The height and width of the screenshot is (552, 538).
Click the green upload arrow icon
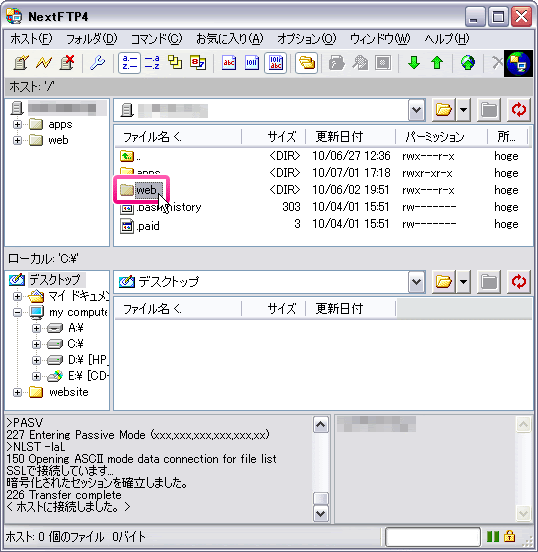click(437, 63)
